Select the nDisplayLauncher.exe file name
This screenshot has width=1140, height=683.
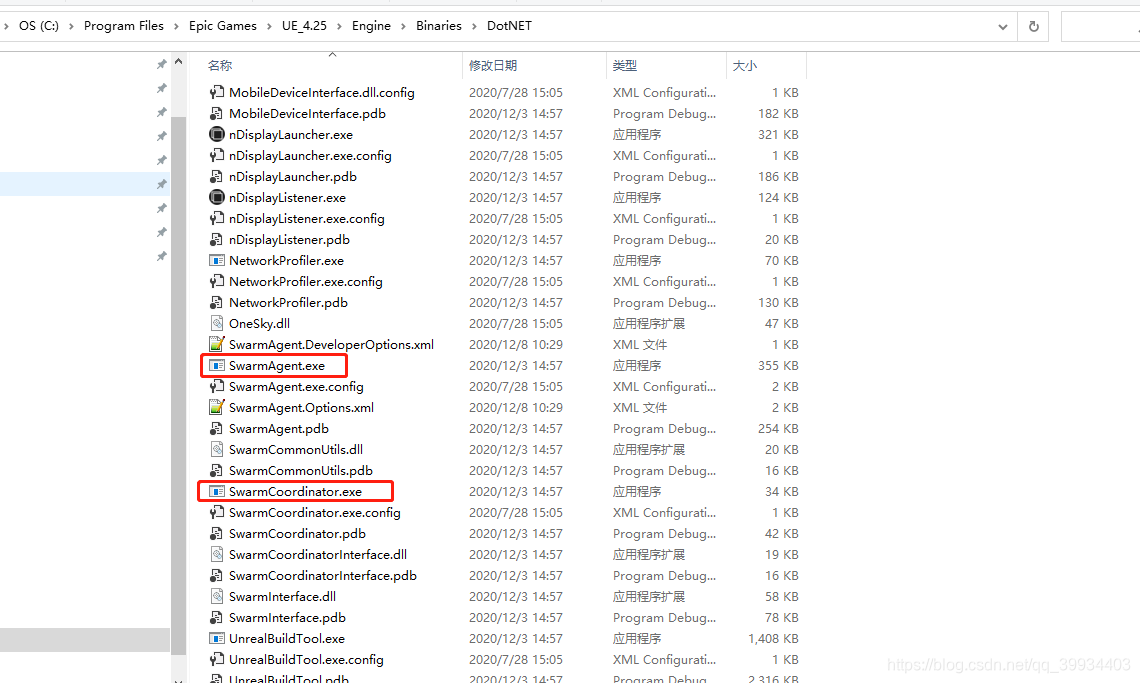[x=291, y=135]
